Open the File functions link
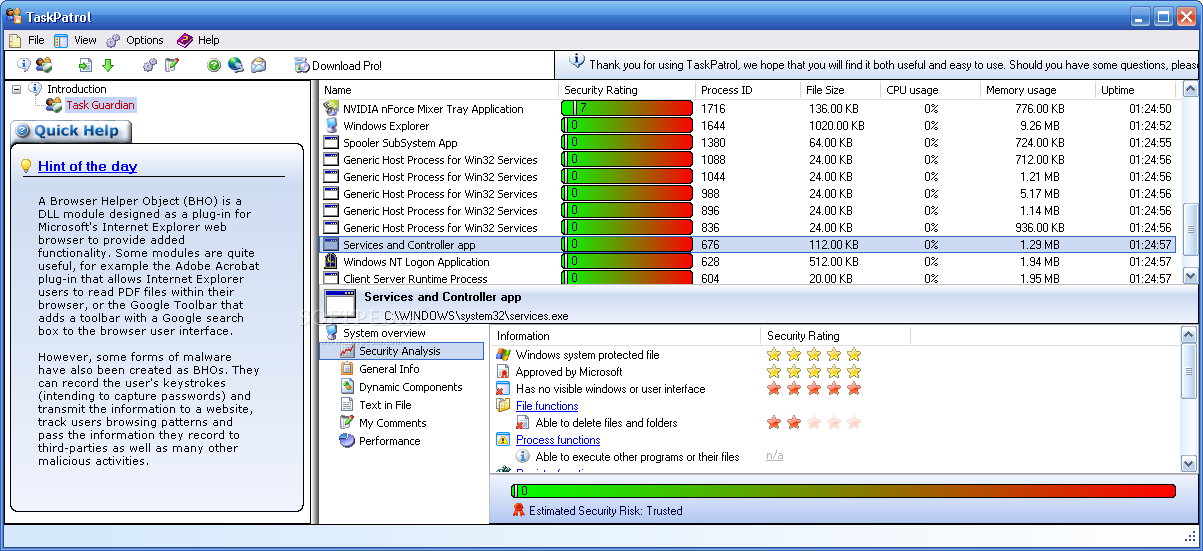 point(547,406)
